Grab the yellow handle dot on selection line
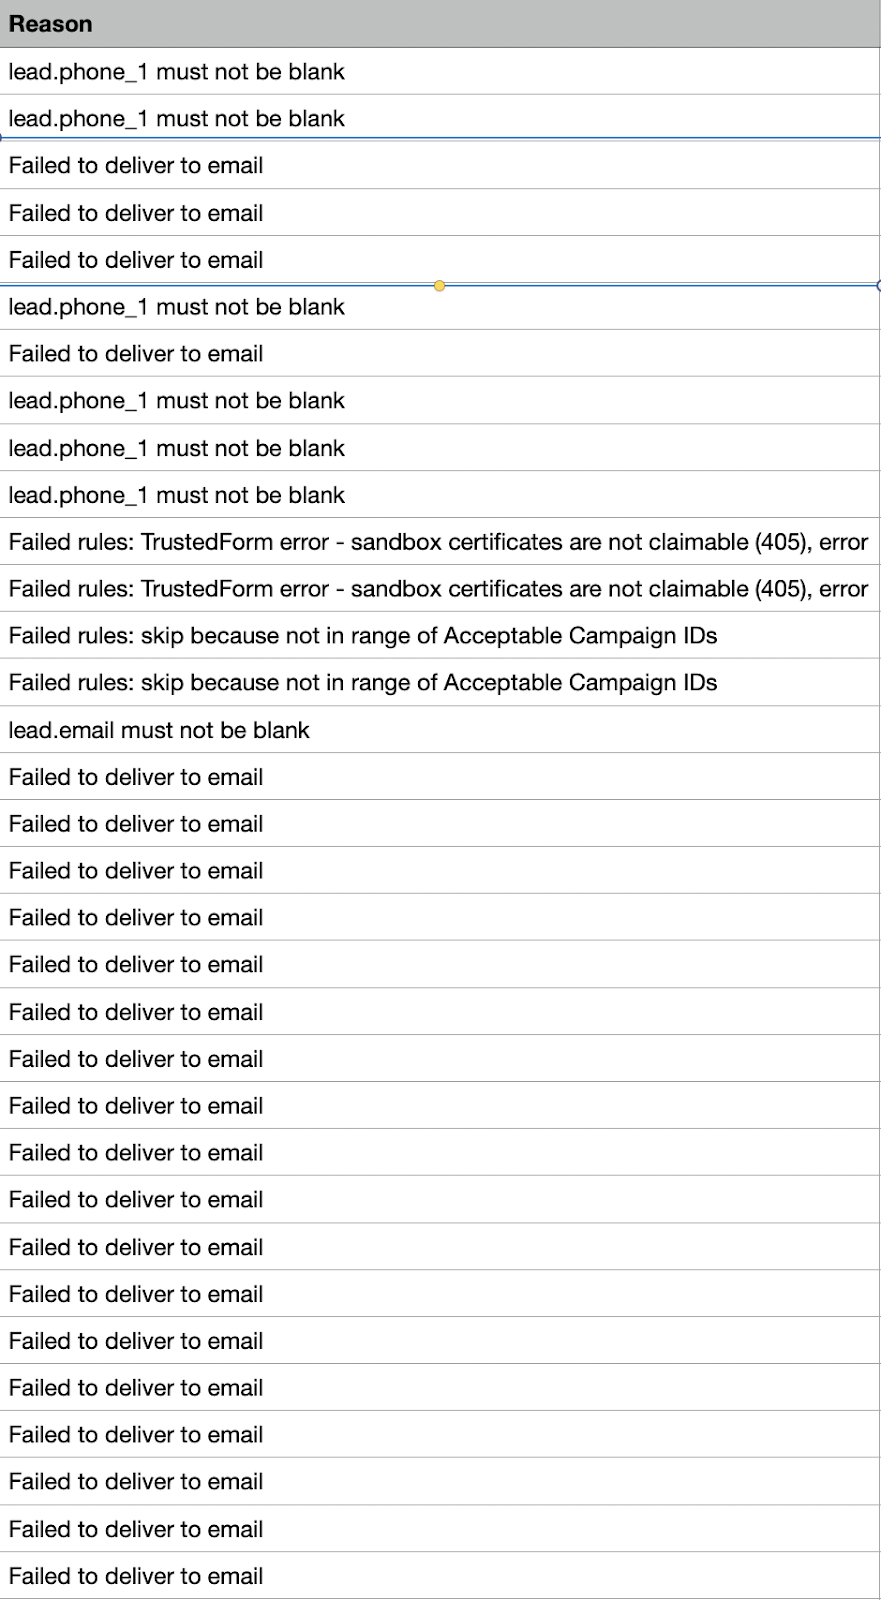This screenshot has height=1600, width=881. pos(439,286)
